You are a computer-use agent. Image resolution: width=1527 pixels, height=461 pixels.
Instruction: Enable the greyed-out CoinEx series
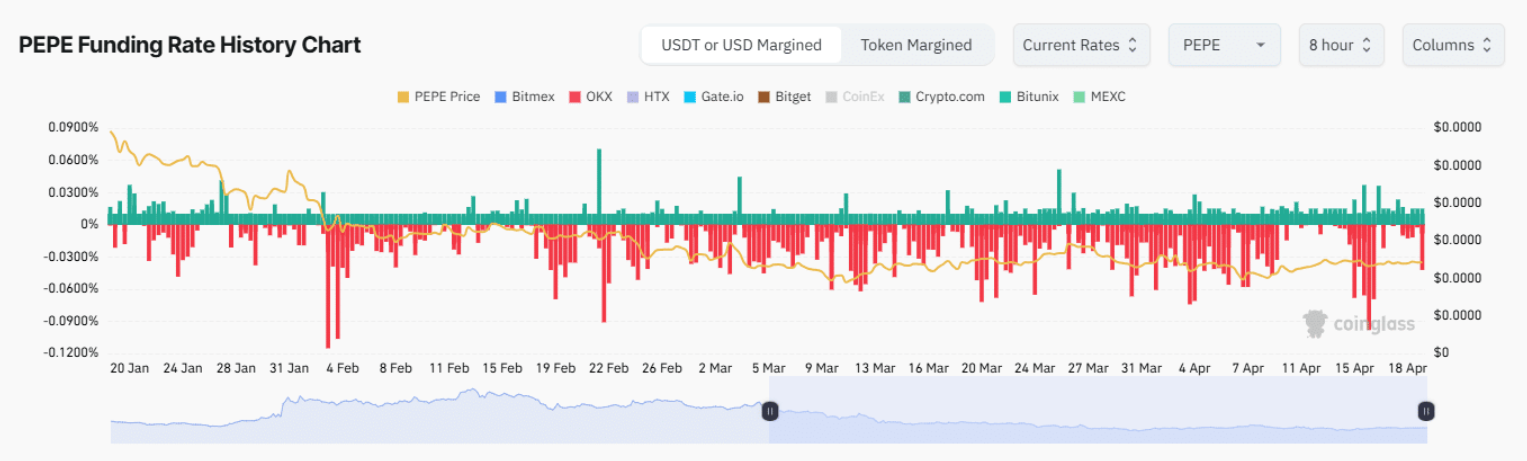854,97
